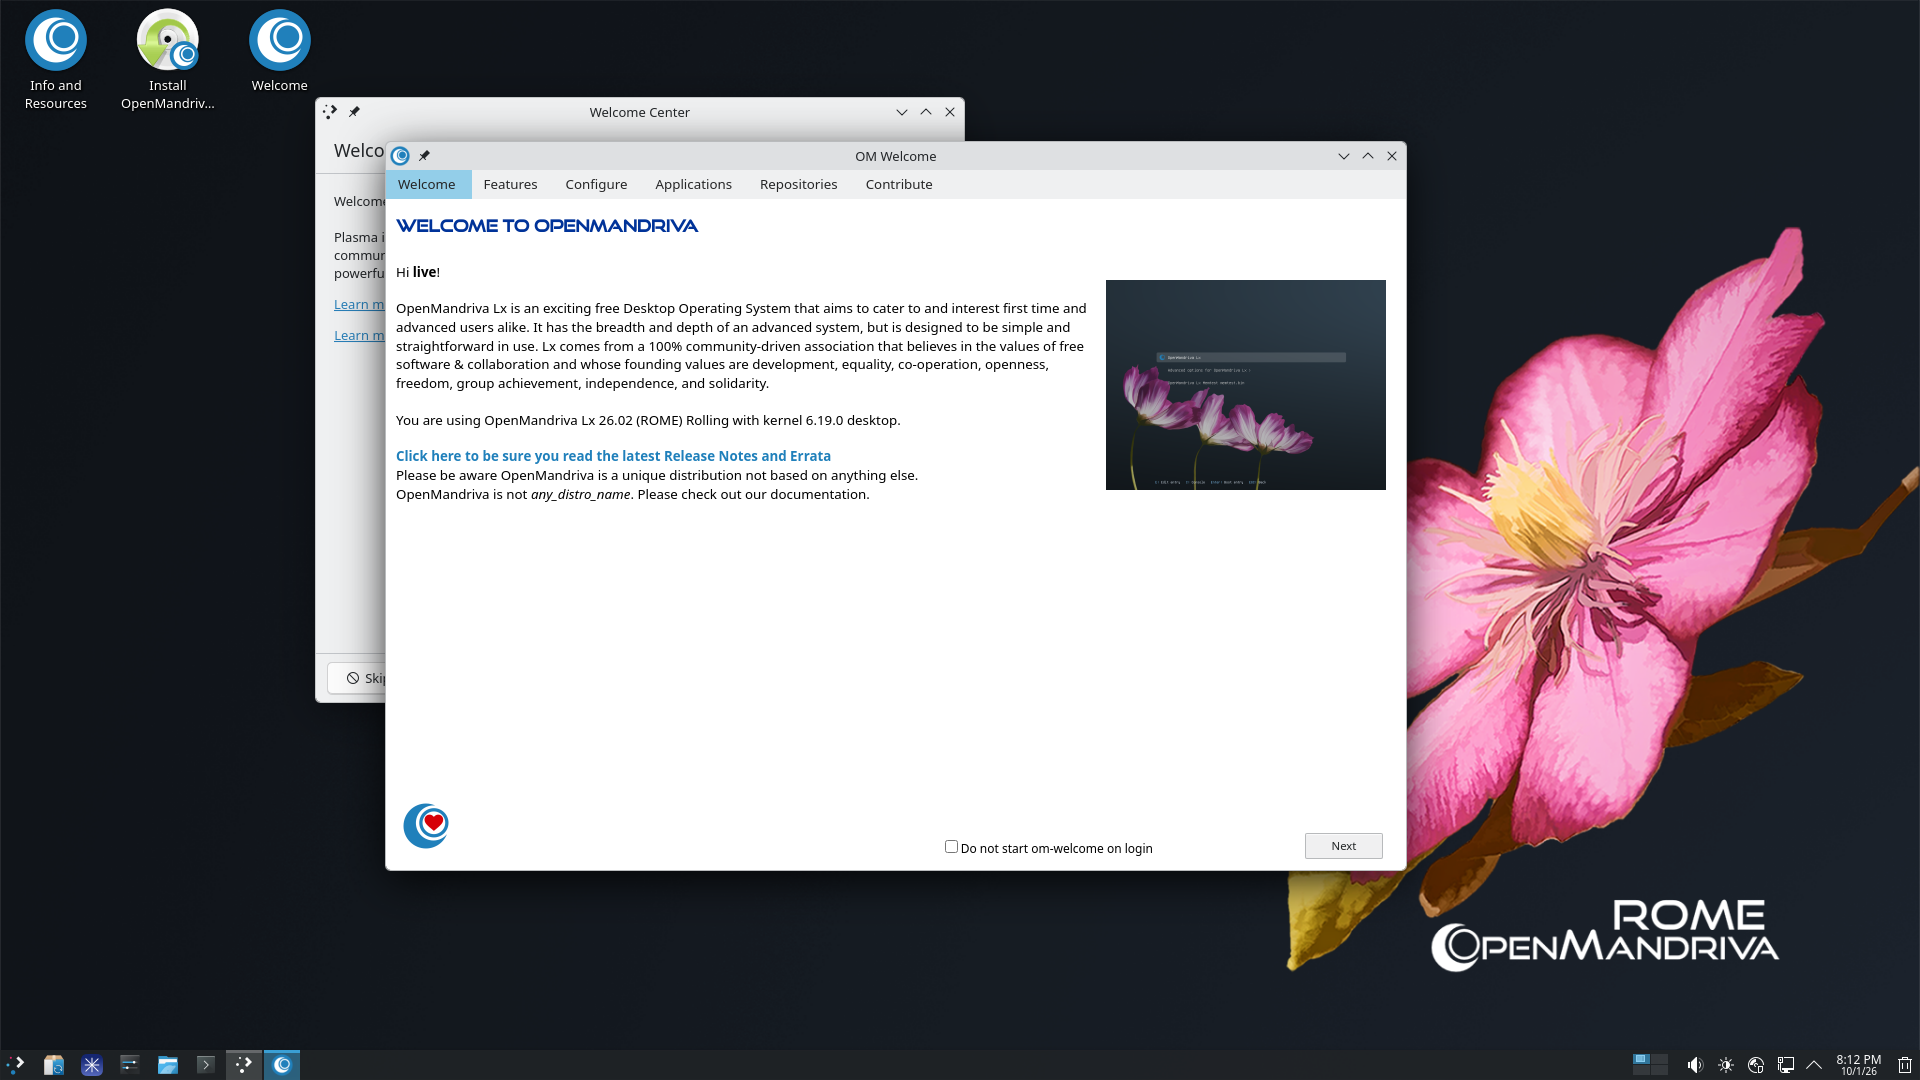Enable 'Do not start om-welcome on login'

pos(951,847)
